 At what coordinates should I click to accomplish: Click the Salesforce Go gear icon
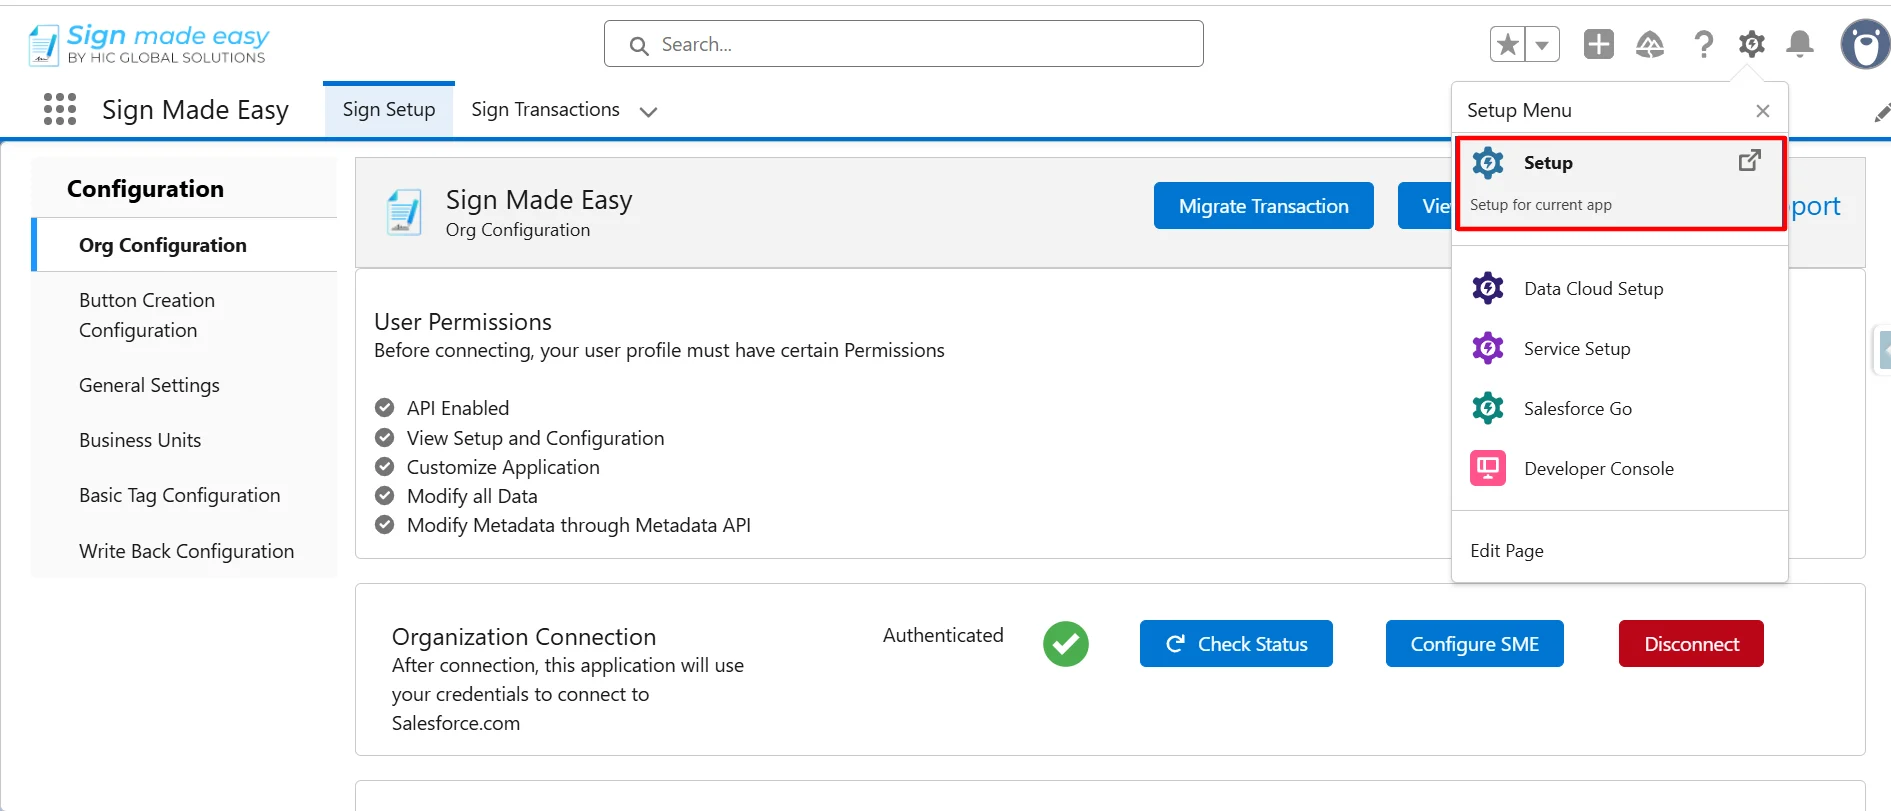(1488, 408)
